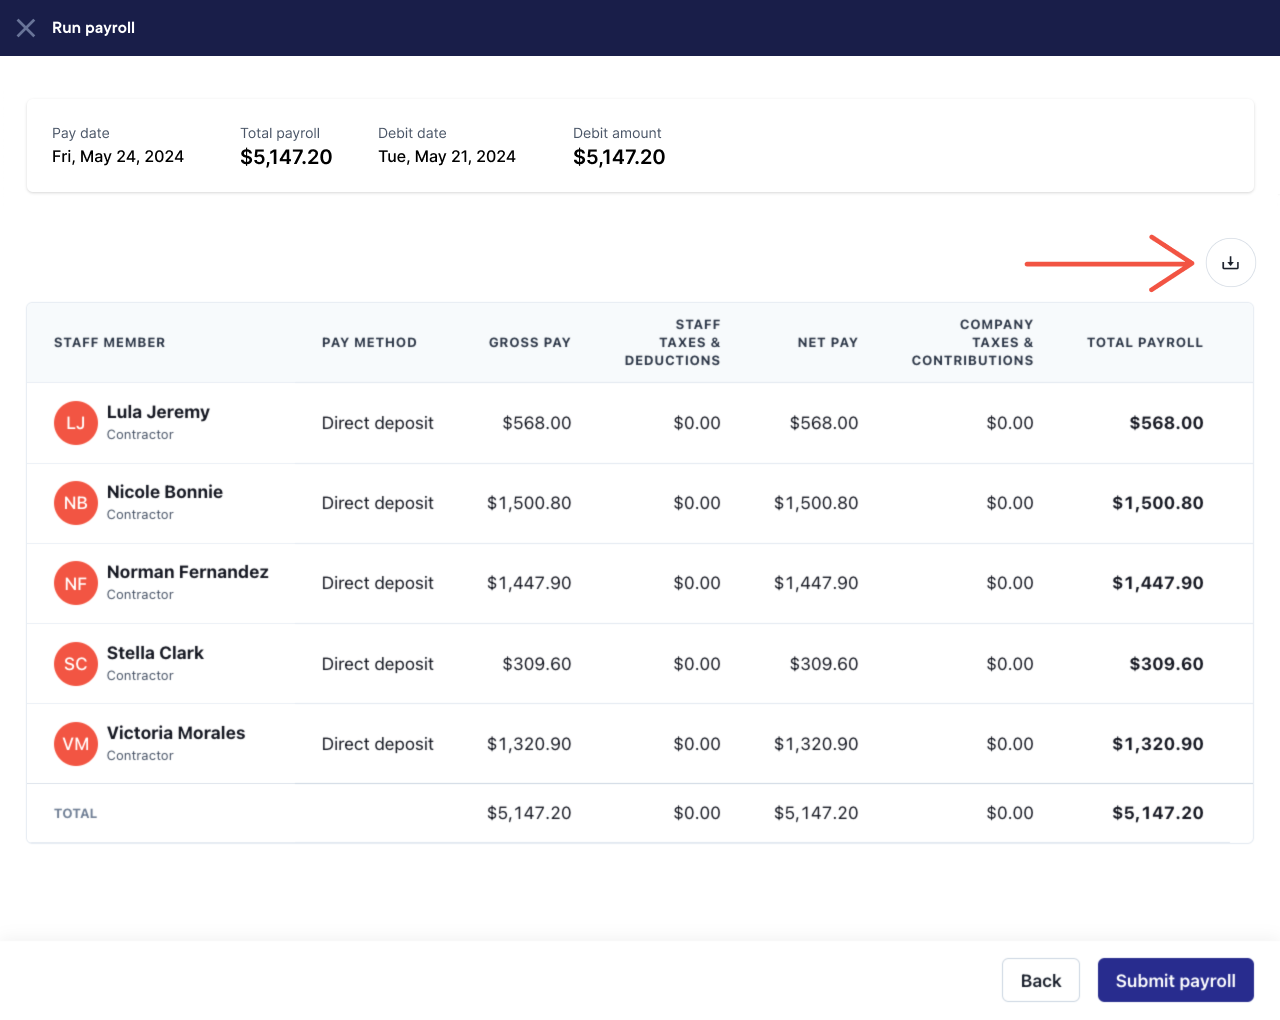Close the Run payroll dialog
This screenshot has width=1280, height=1020.
(26, 28)
